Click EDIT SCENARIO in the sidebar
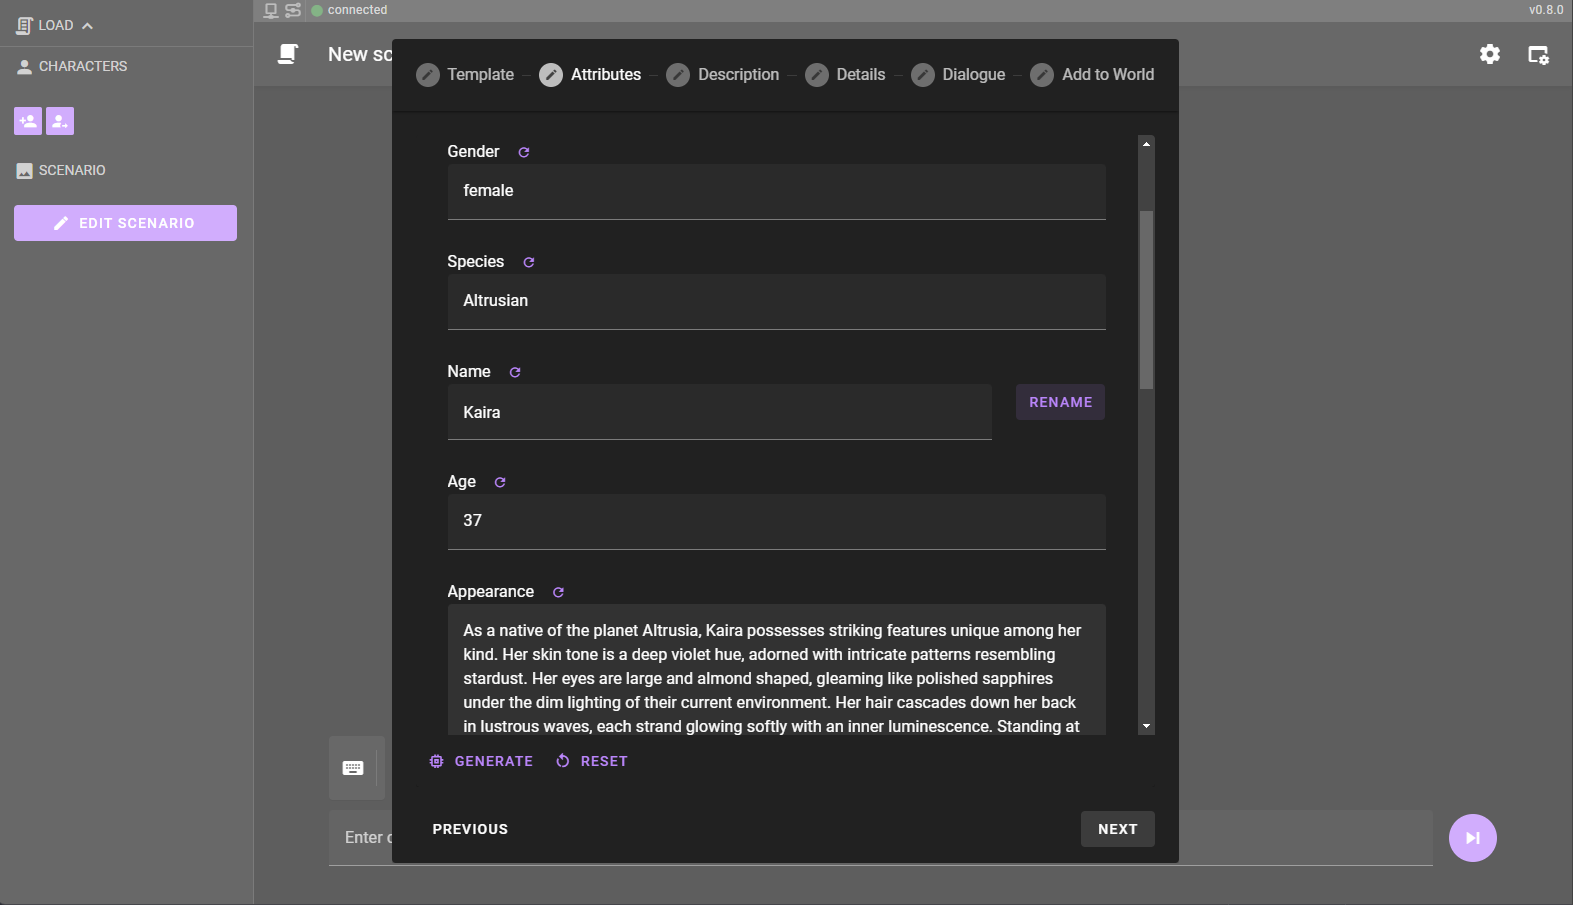The image size is (1573, 905). tap(125, 222)
